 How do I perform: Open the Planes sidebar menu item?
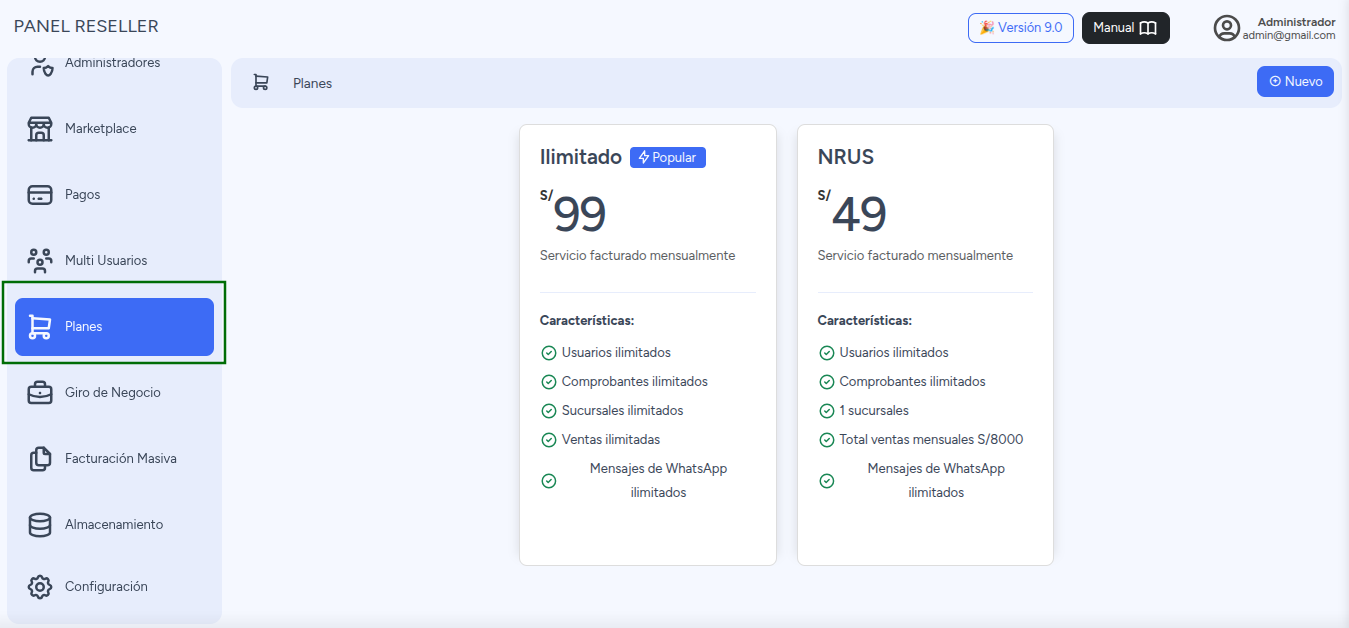[114, 327]
